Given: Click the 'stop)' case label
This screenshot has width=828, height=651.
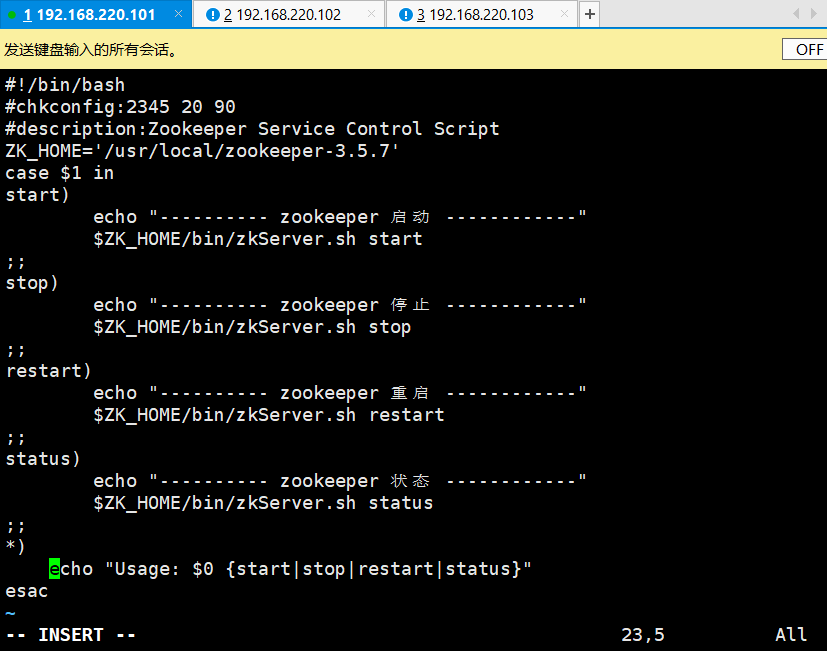Looking at the screenshot, I should (32, 283).
